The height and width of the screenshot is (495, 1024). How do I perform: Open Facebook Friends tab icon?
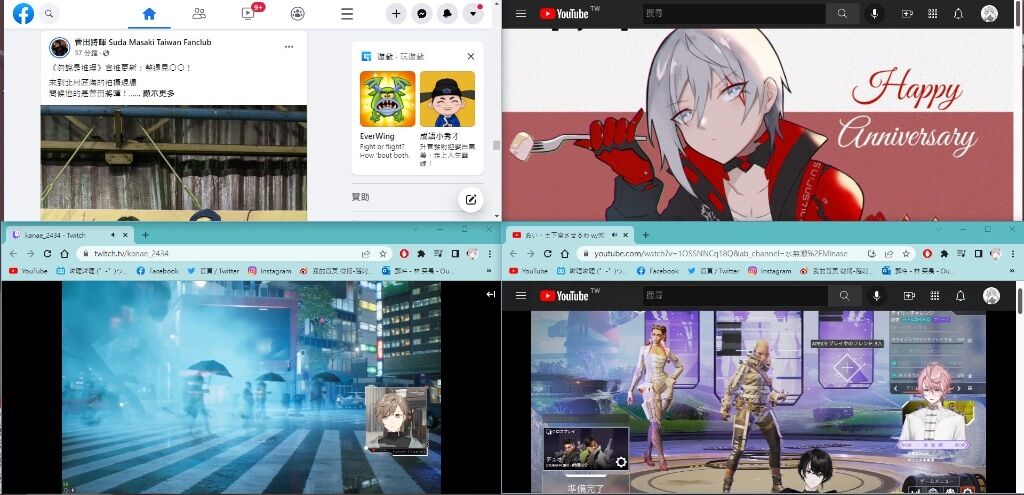pyautogui.click(x=199, y=13)
